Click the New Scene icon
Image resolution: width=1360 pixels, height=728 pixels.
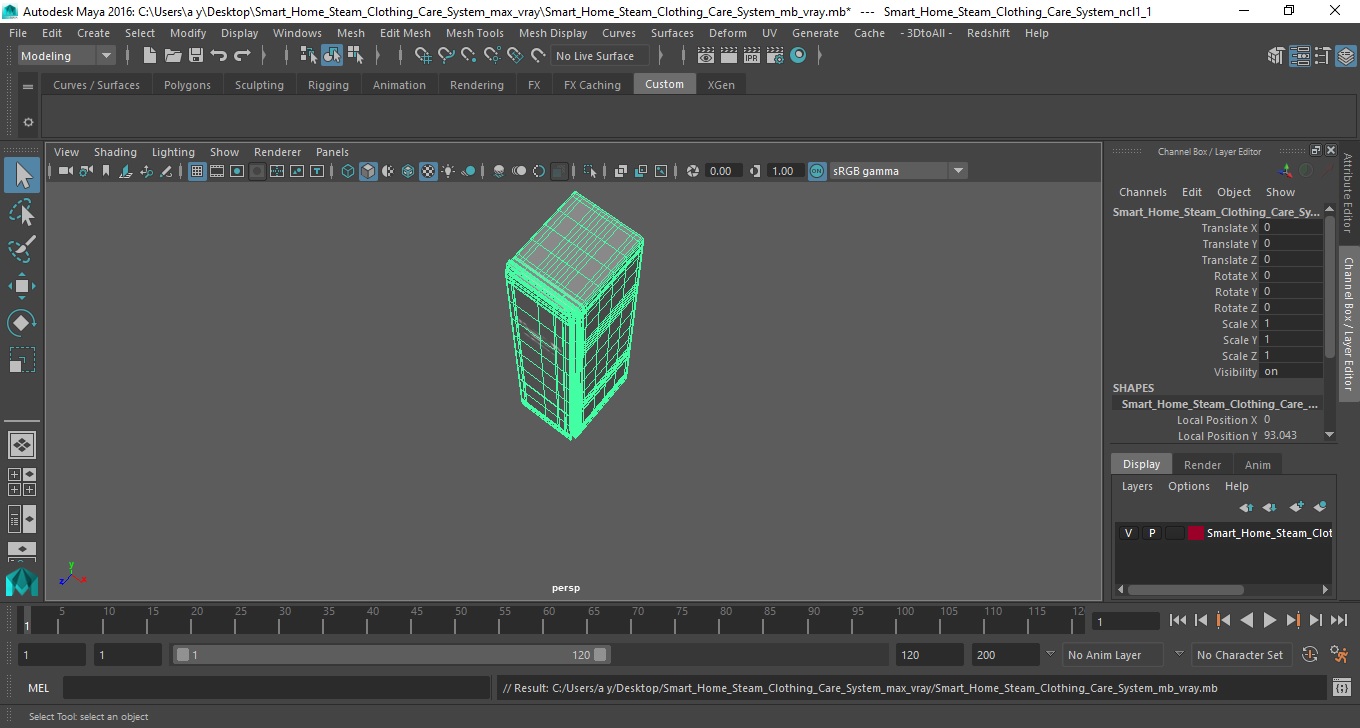point(150,56)
